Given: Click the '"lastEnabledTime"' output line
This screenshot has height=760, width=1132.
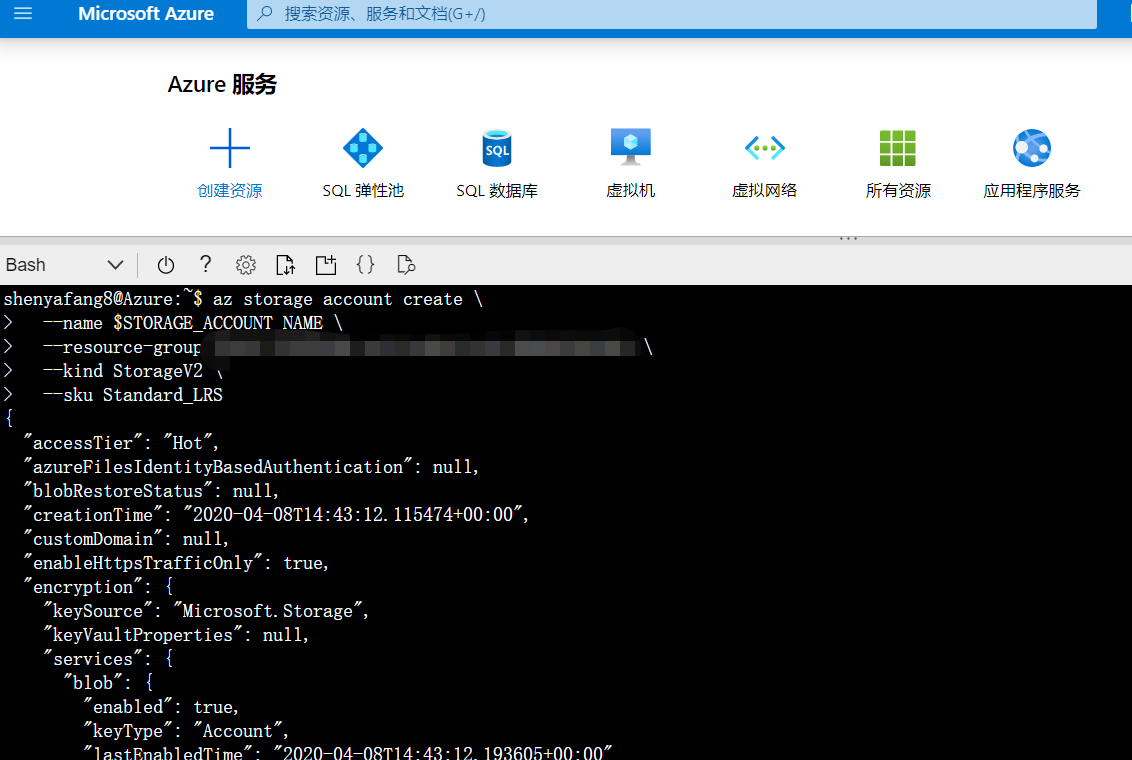Looking at the screenshot, I should point(347,753).
